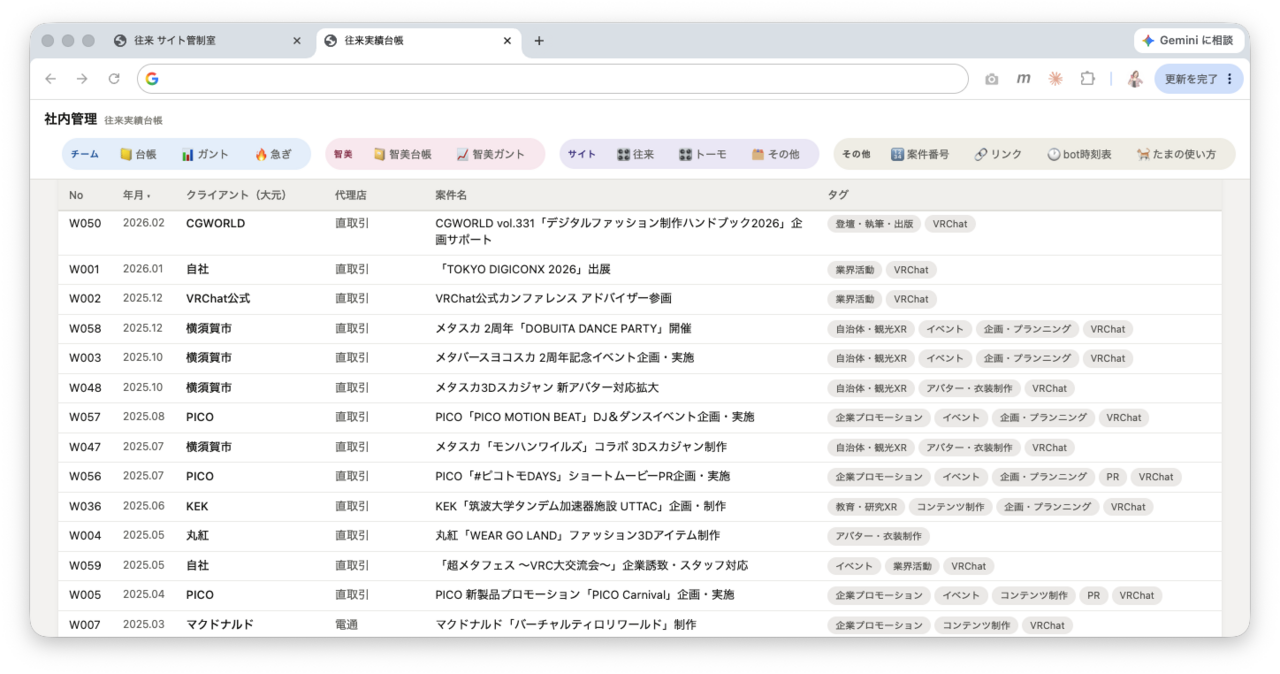Select the 丸紅 client cell
1280x674 pixels.
[x=197, y=536]
